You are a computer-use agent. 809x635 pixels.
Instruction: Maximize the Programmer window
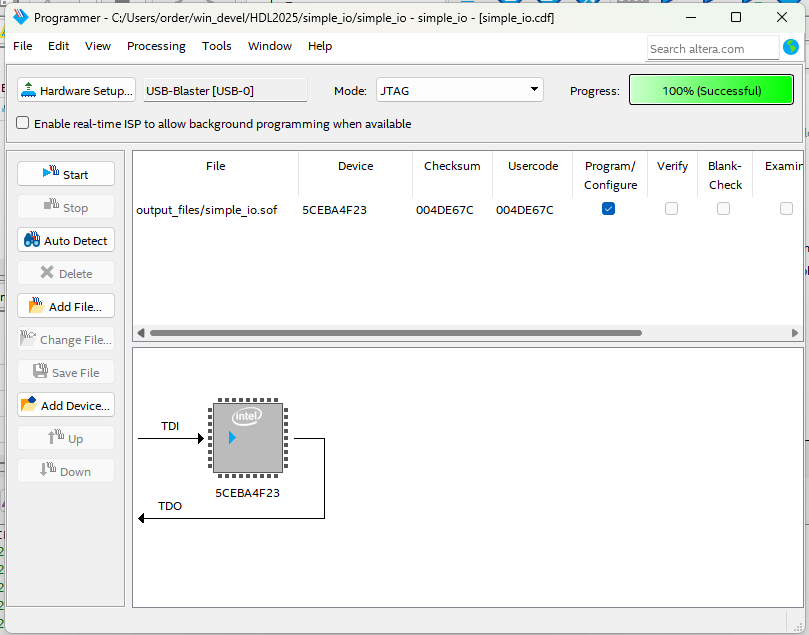coord(736,17)
